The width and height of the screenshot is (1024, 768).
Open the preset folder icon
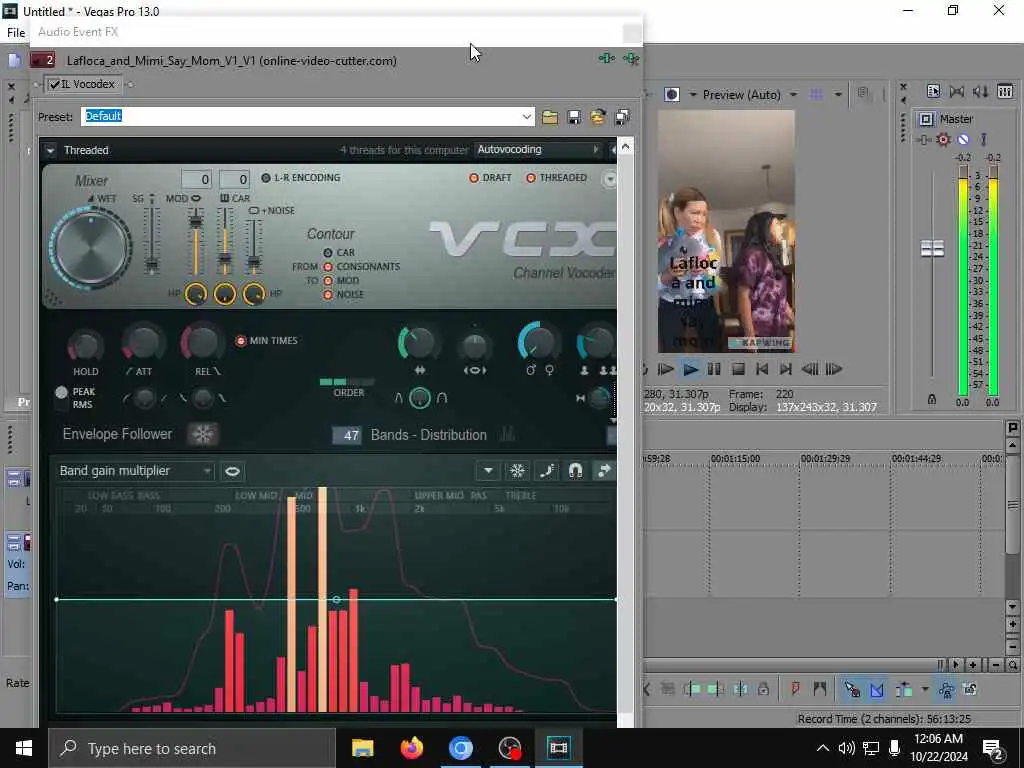tap(550, 117)
